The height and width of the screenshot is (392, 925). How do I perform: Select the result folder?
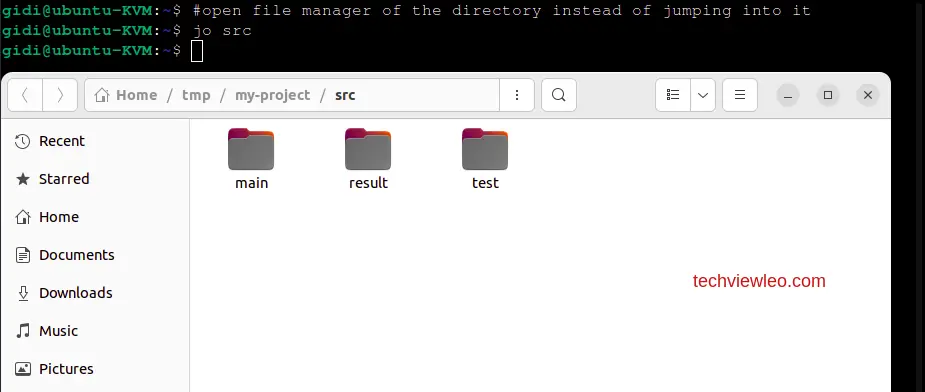(368, 159)
